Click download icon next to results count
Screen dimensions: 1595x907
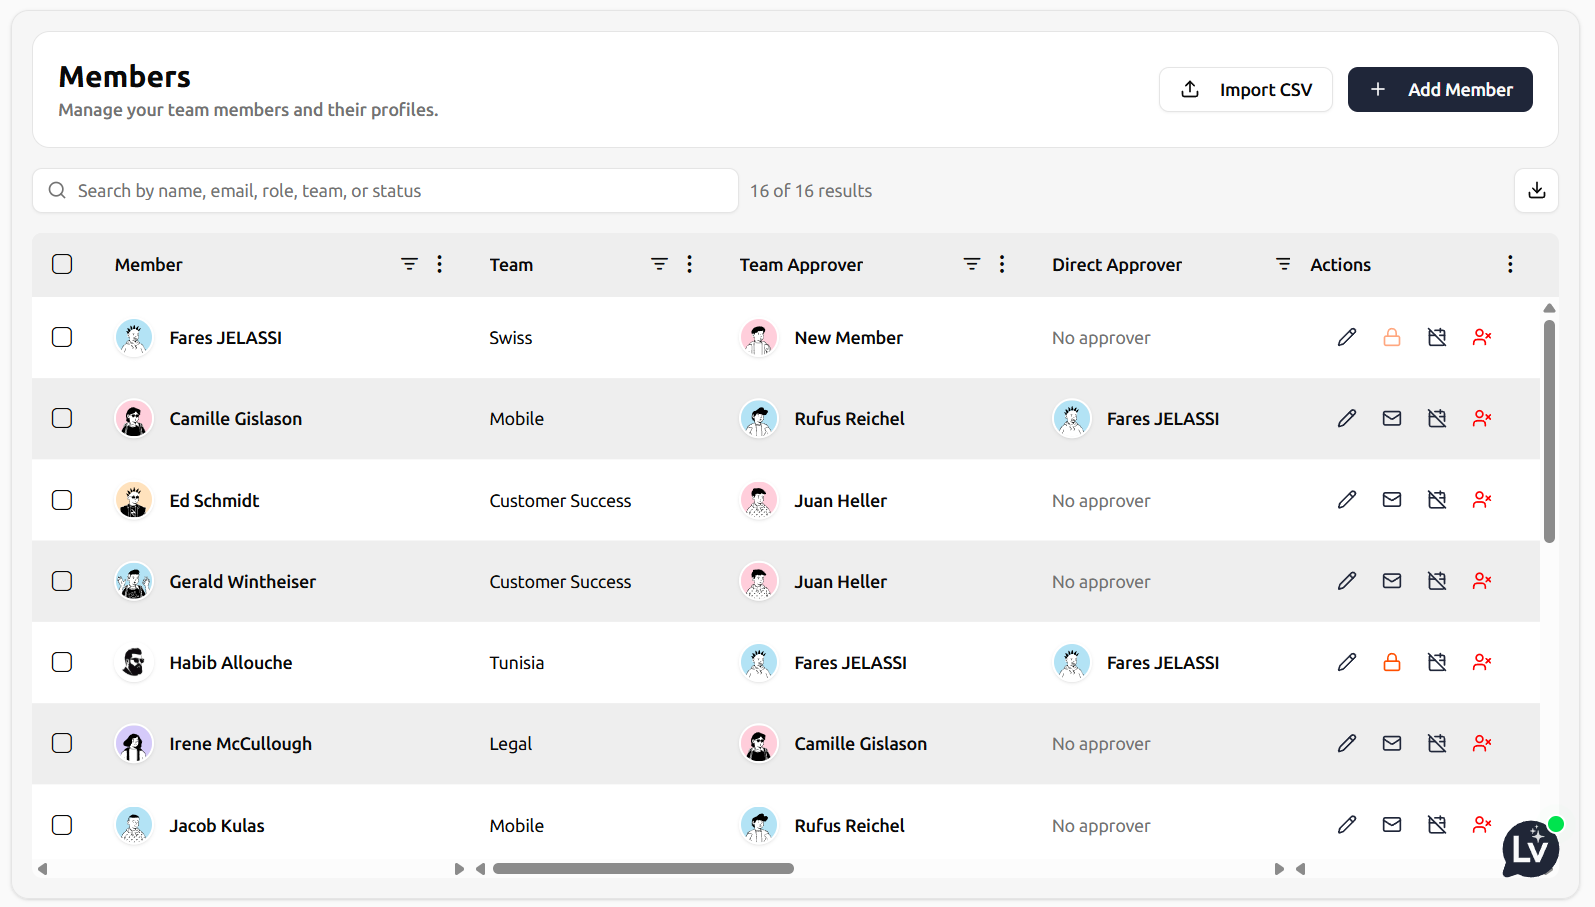pos(1537,190)
